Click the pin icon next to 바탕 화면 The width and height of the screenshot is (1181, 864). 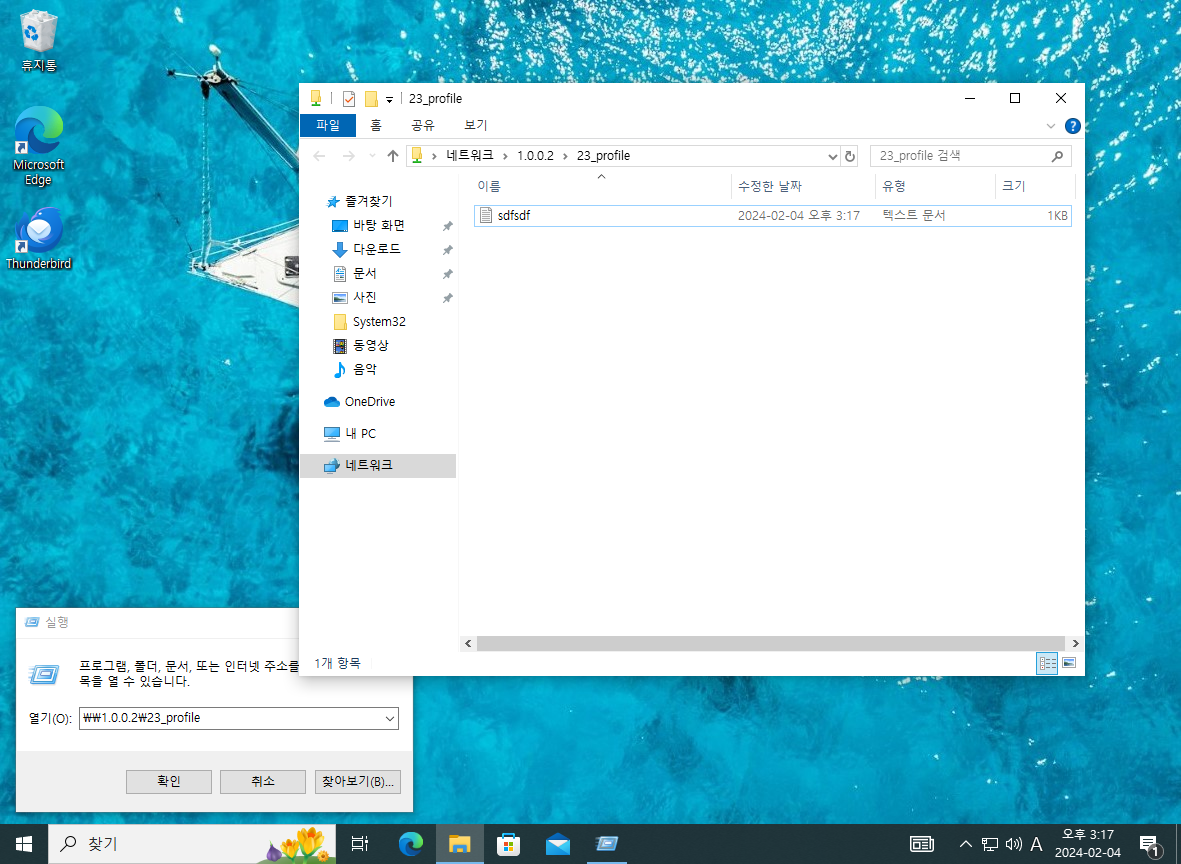pos(447,226)
